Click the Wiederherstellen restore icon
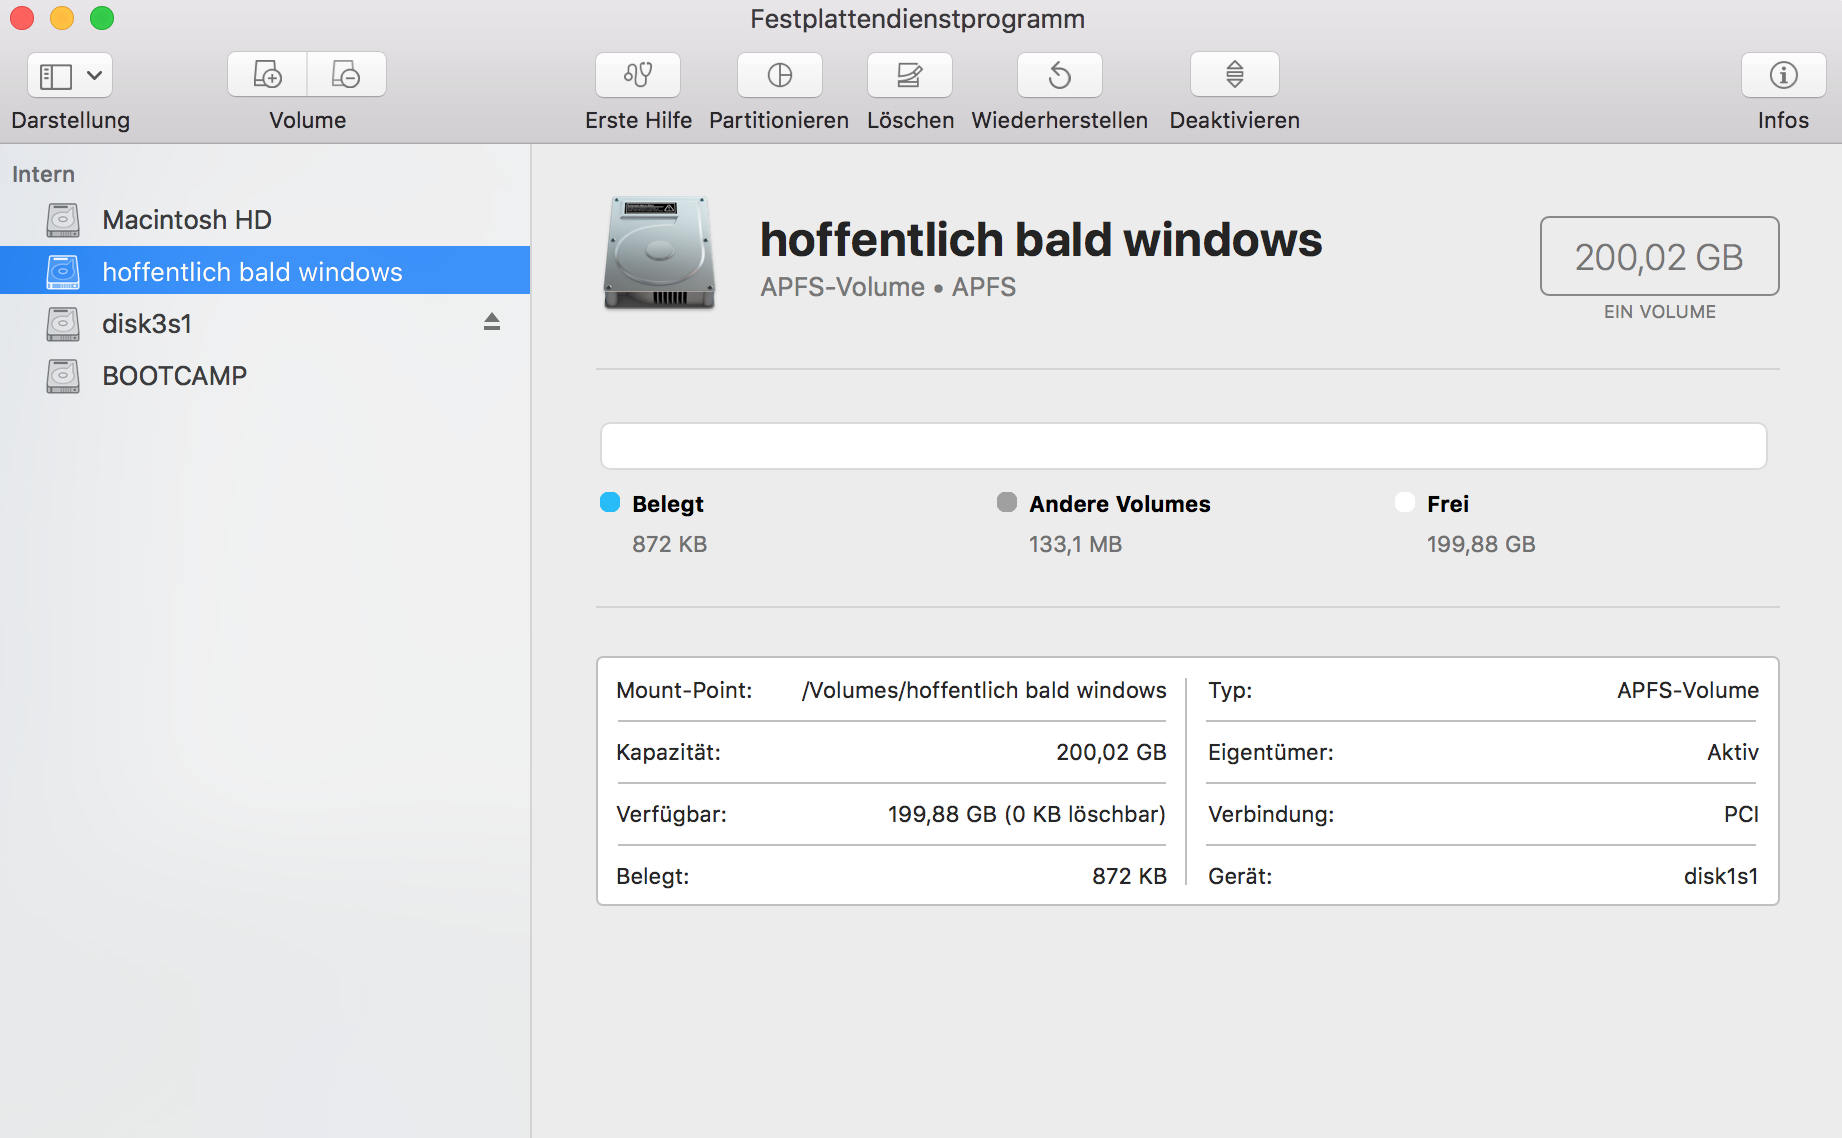Viewport: 1842px width, 1138px height. tap(1060, 75)
